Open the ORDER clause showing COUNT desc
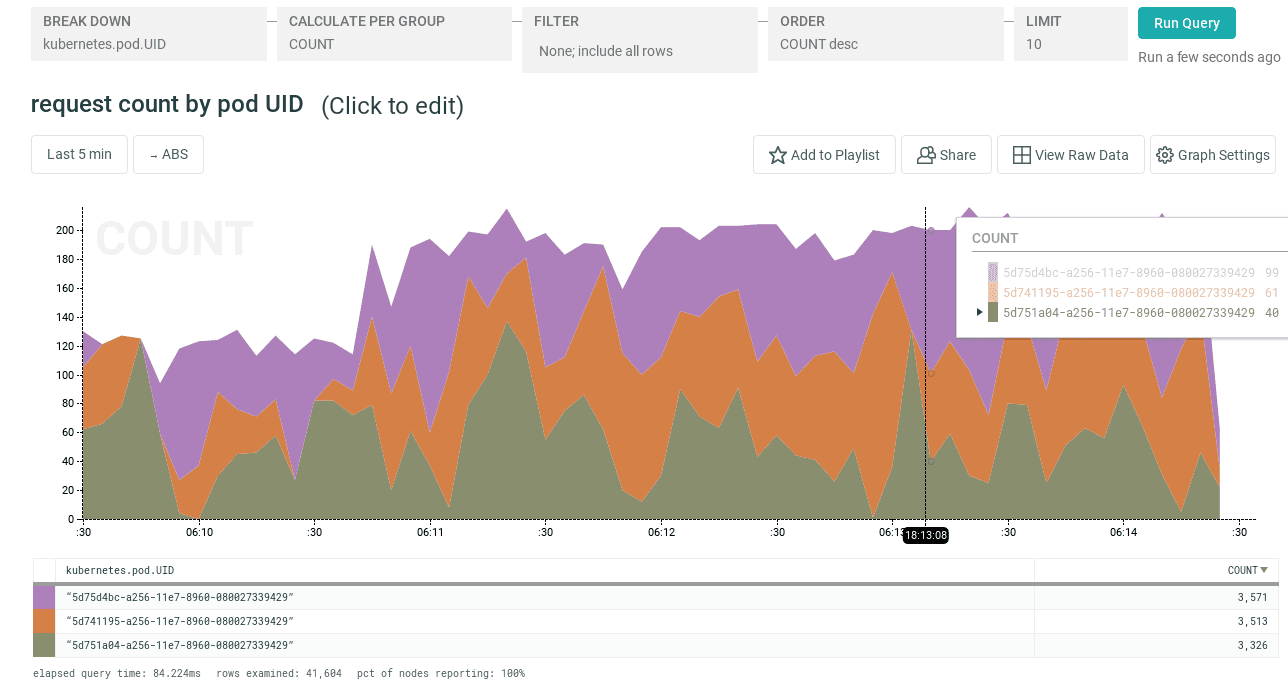The image size is (1288, 696). pos(885,33)
